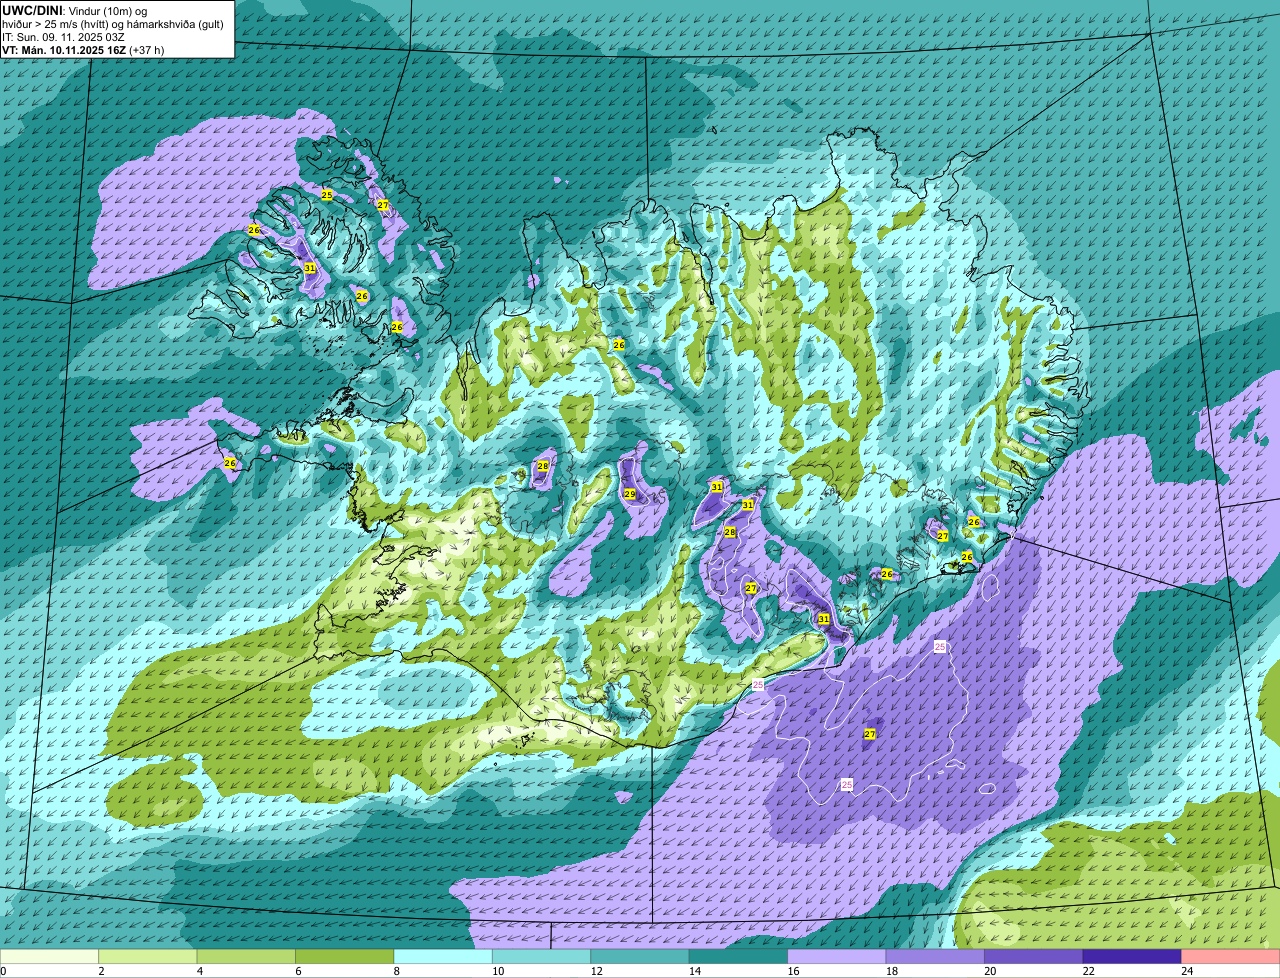The height and width of the screenshot is (978, 1280).
Task: Click the legend tick label "2"
Action: [x=99, y=971]
